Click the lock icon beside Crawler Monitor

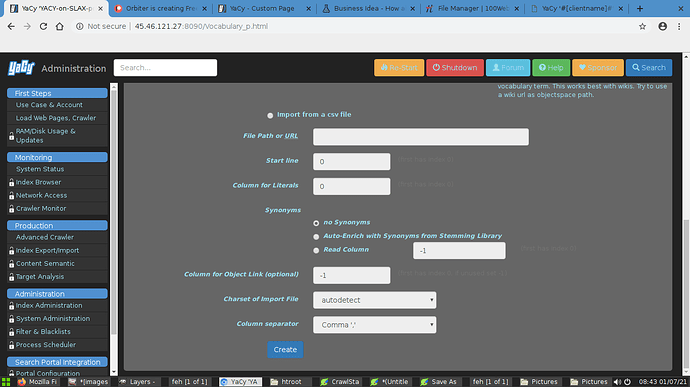pyautogui.click(x=11, y=209)
